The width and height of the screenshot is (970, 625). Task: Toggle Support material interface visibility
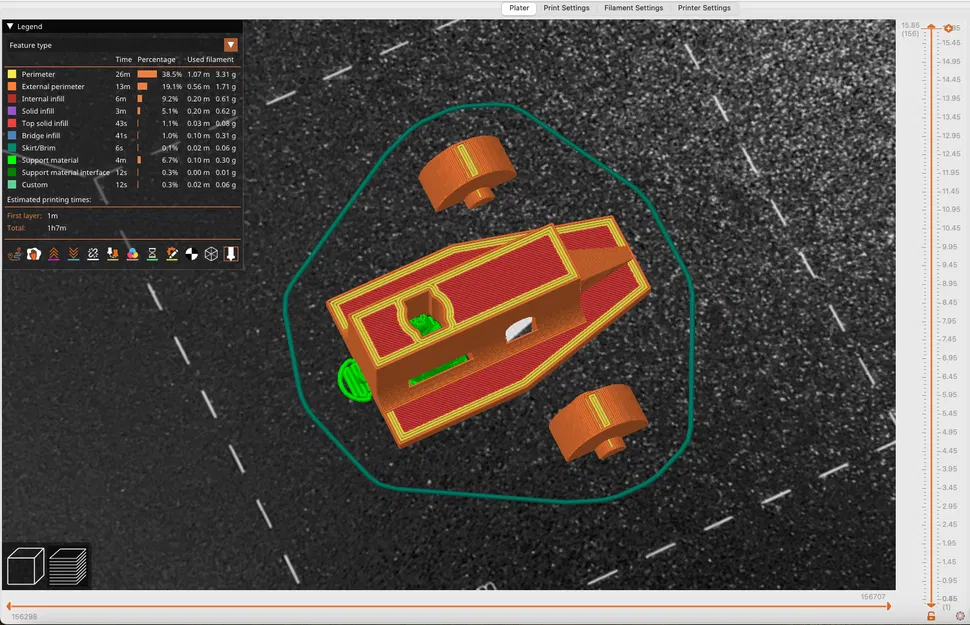[122, 173]
